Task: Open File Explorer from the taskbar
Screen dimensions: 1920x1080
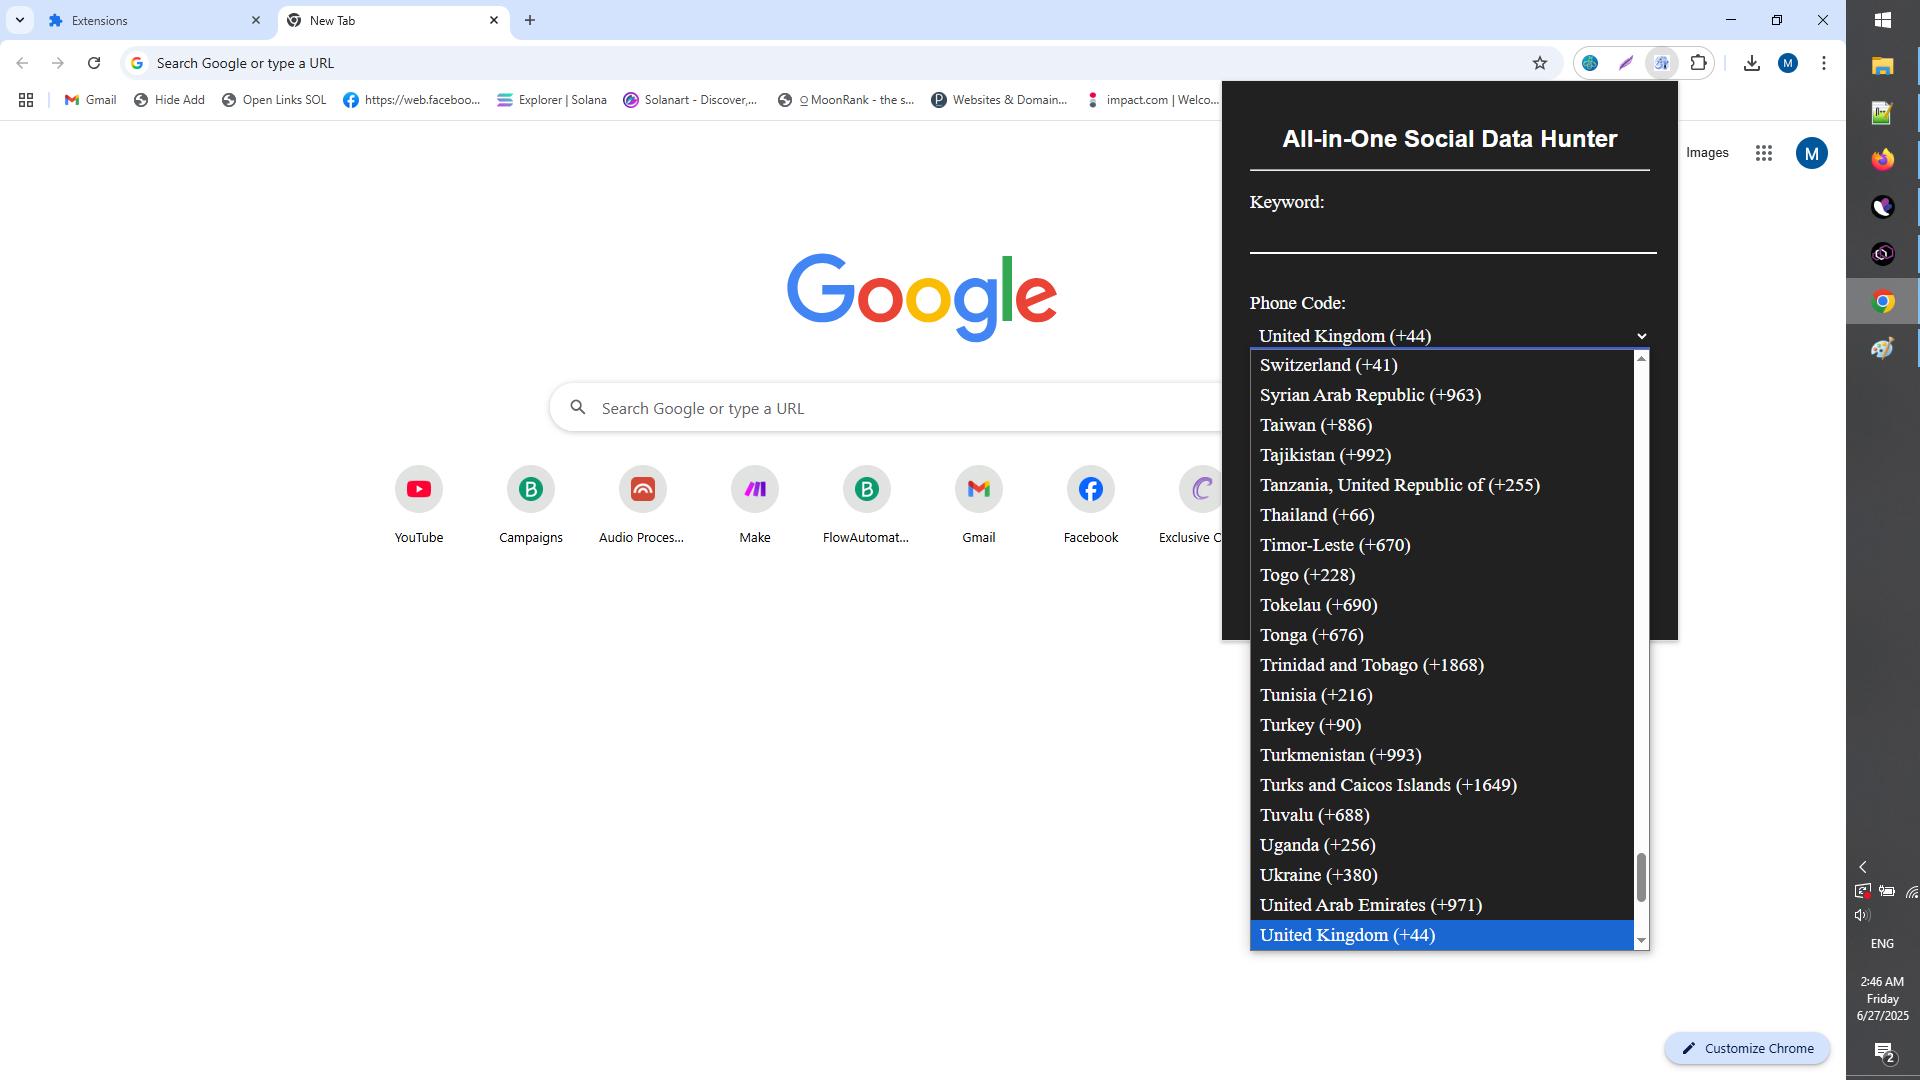Action: 1883,66
